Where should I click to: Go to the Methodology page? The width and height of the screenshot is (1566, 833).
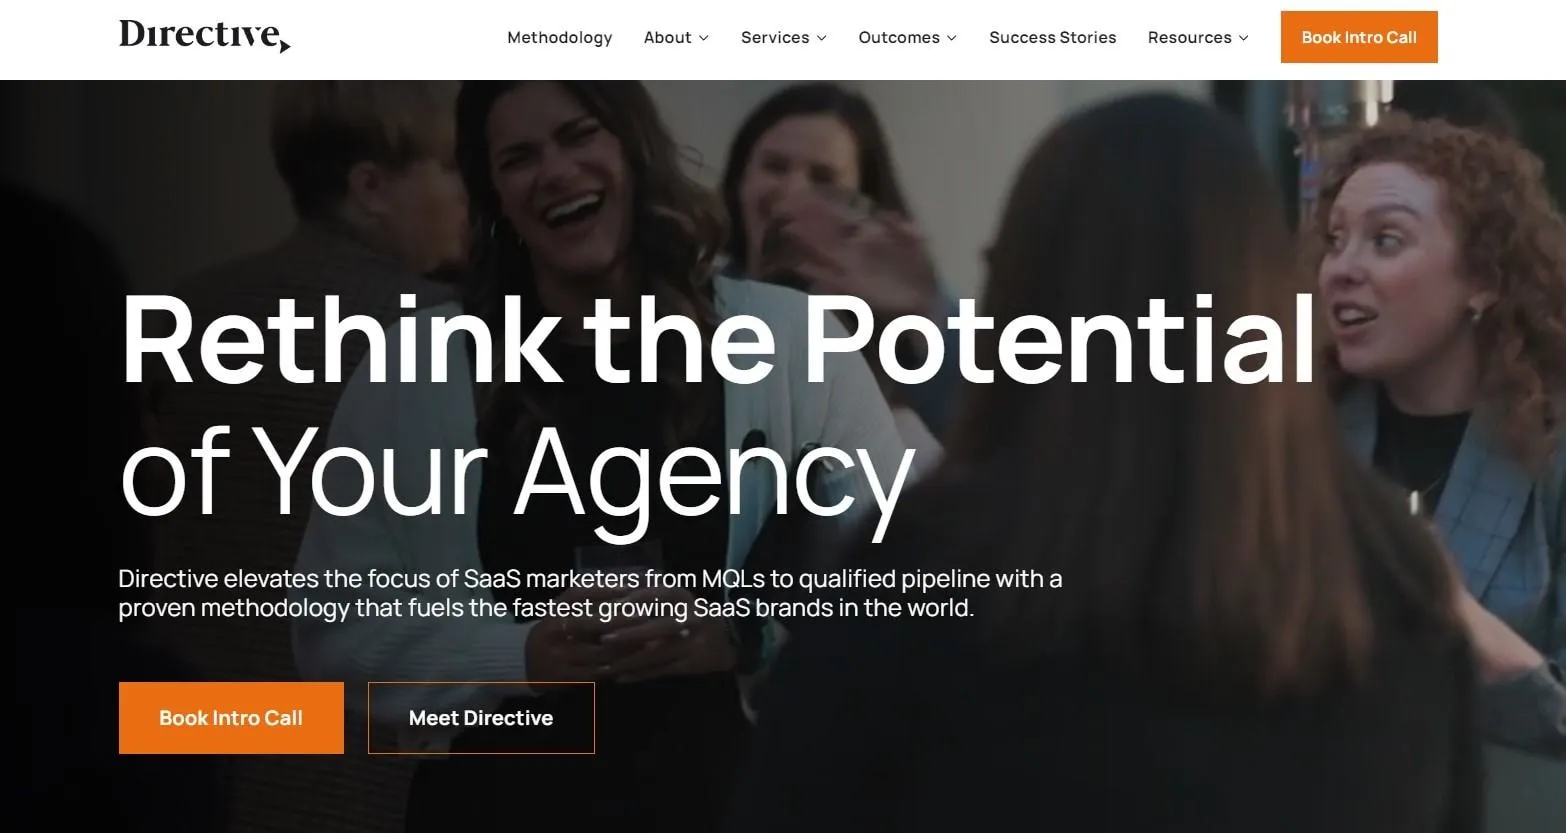[x=559, y=37]
